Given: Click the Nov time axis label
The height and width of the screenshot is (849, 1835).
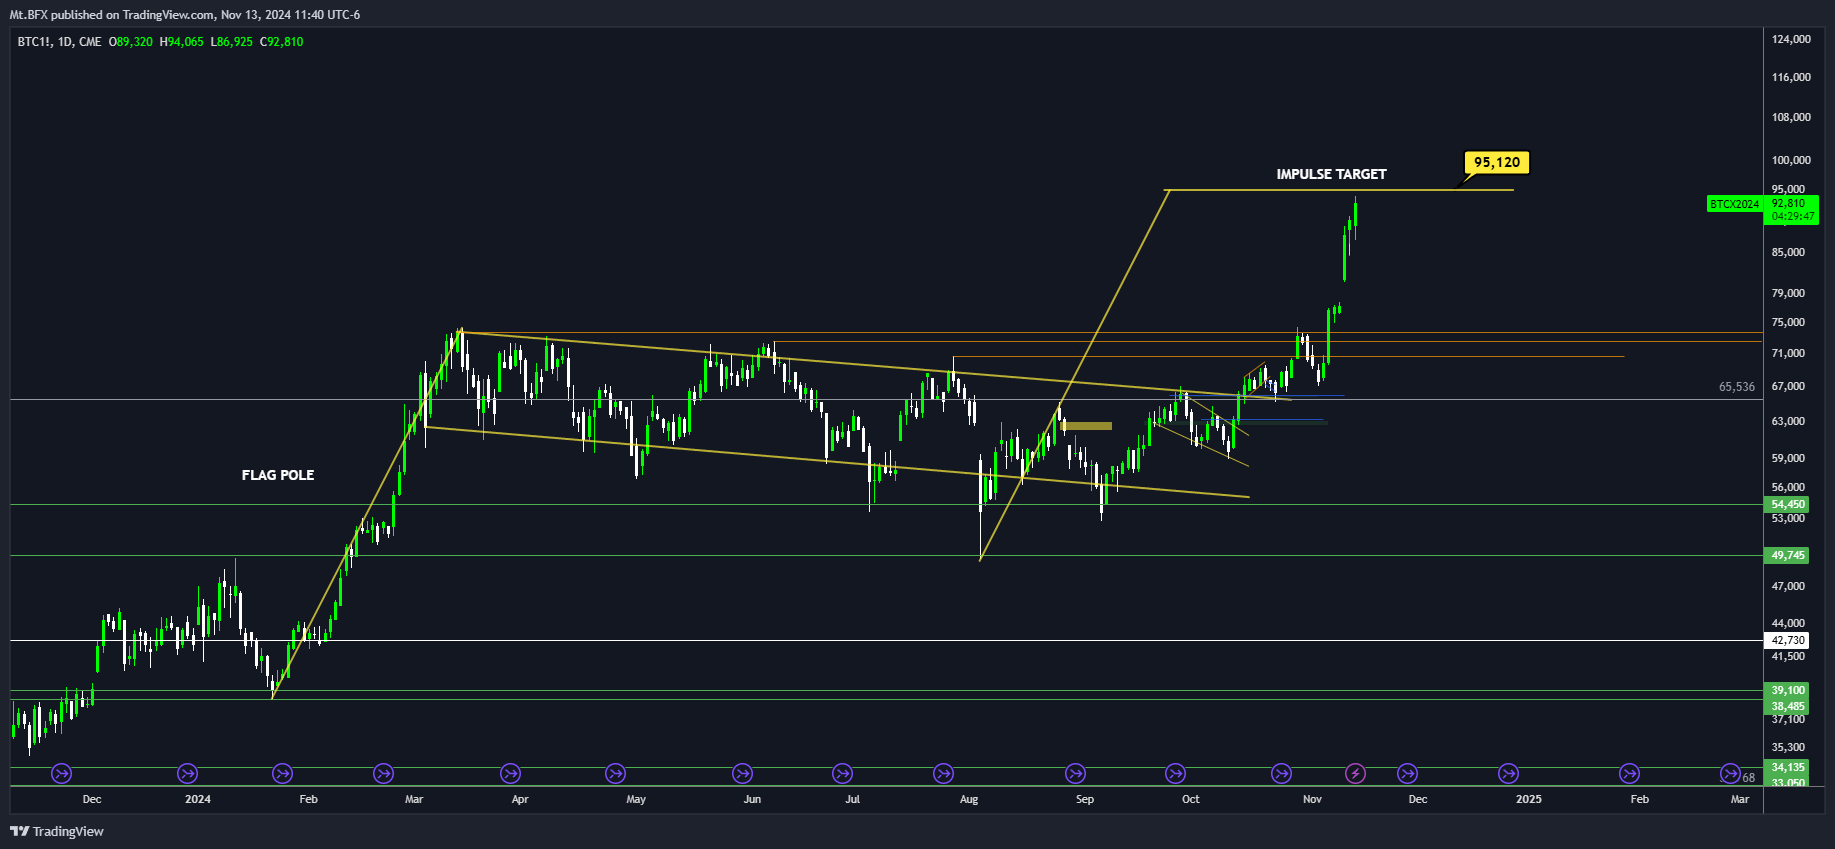Looking at the screenshot, I should tap(1312, 799).
